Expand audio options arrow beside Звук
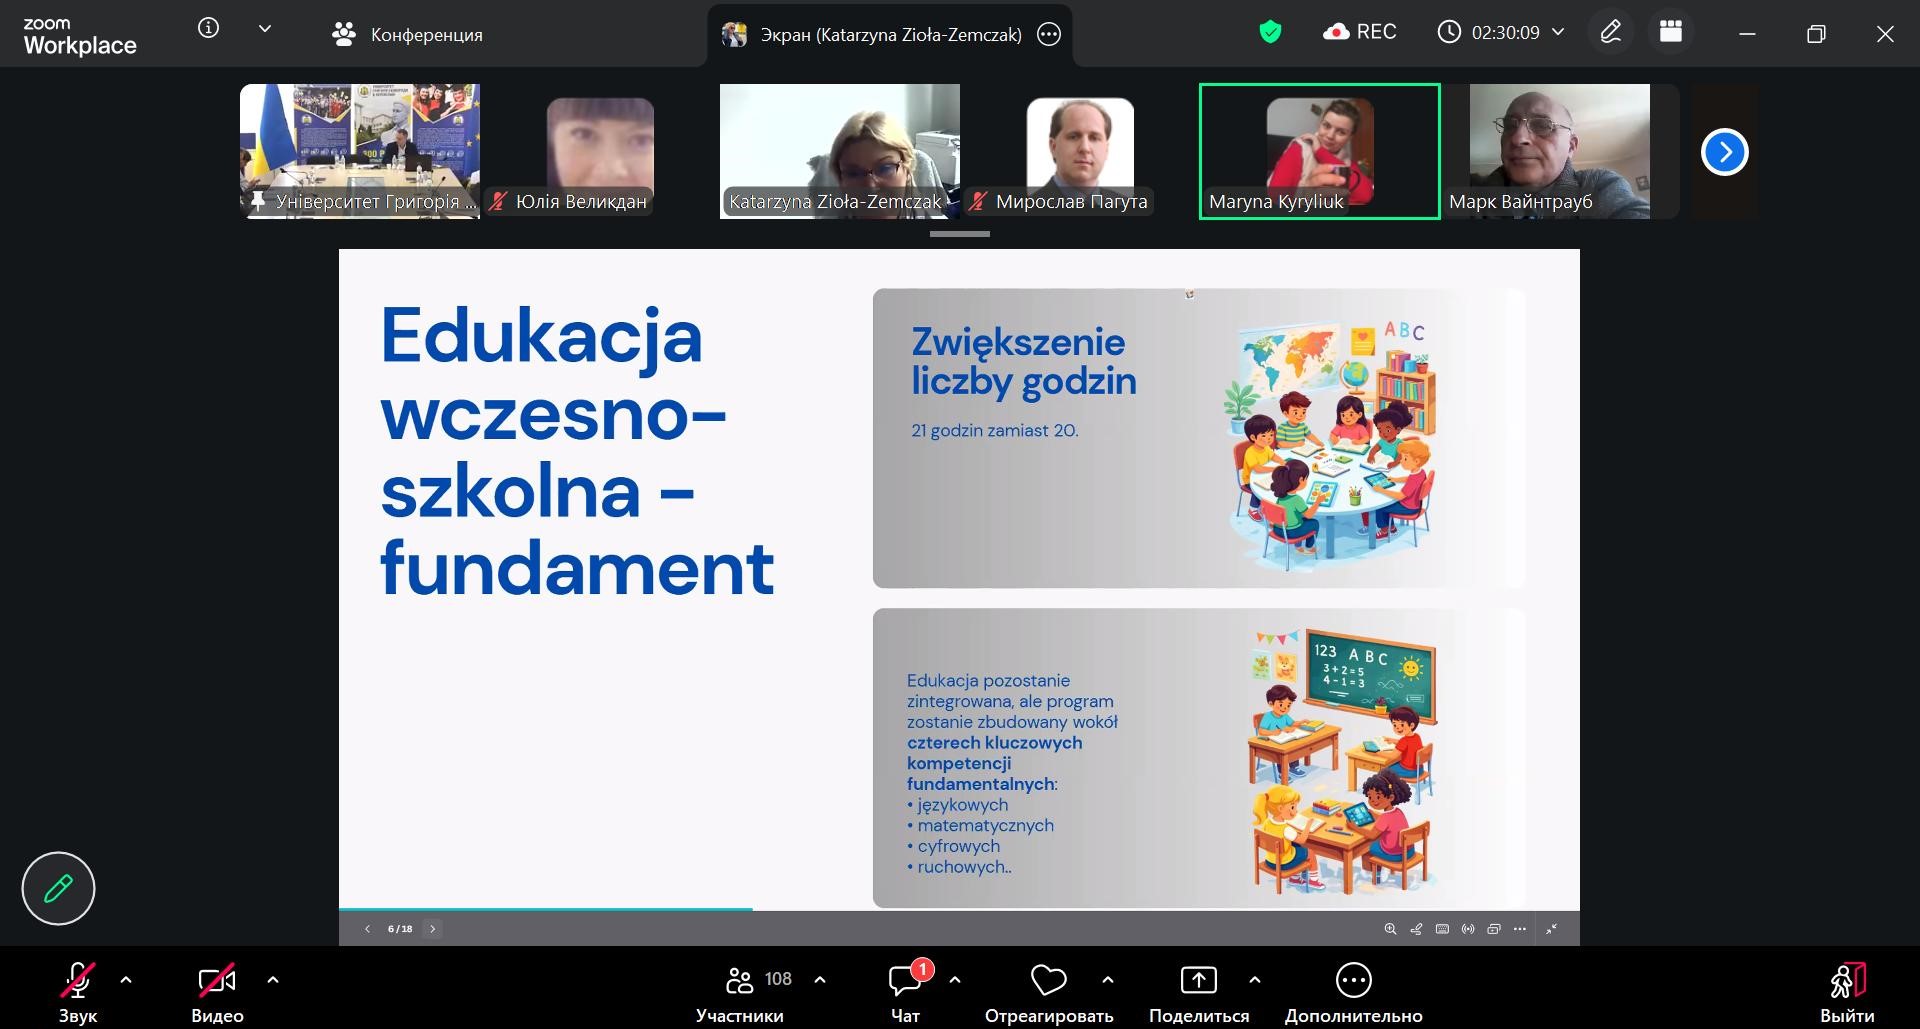 [x=126, y=980]
